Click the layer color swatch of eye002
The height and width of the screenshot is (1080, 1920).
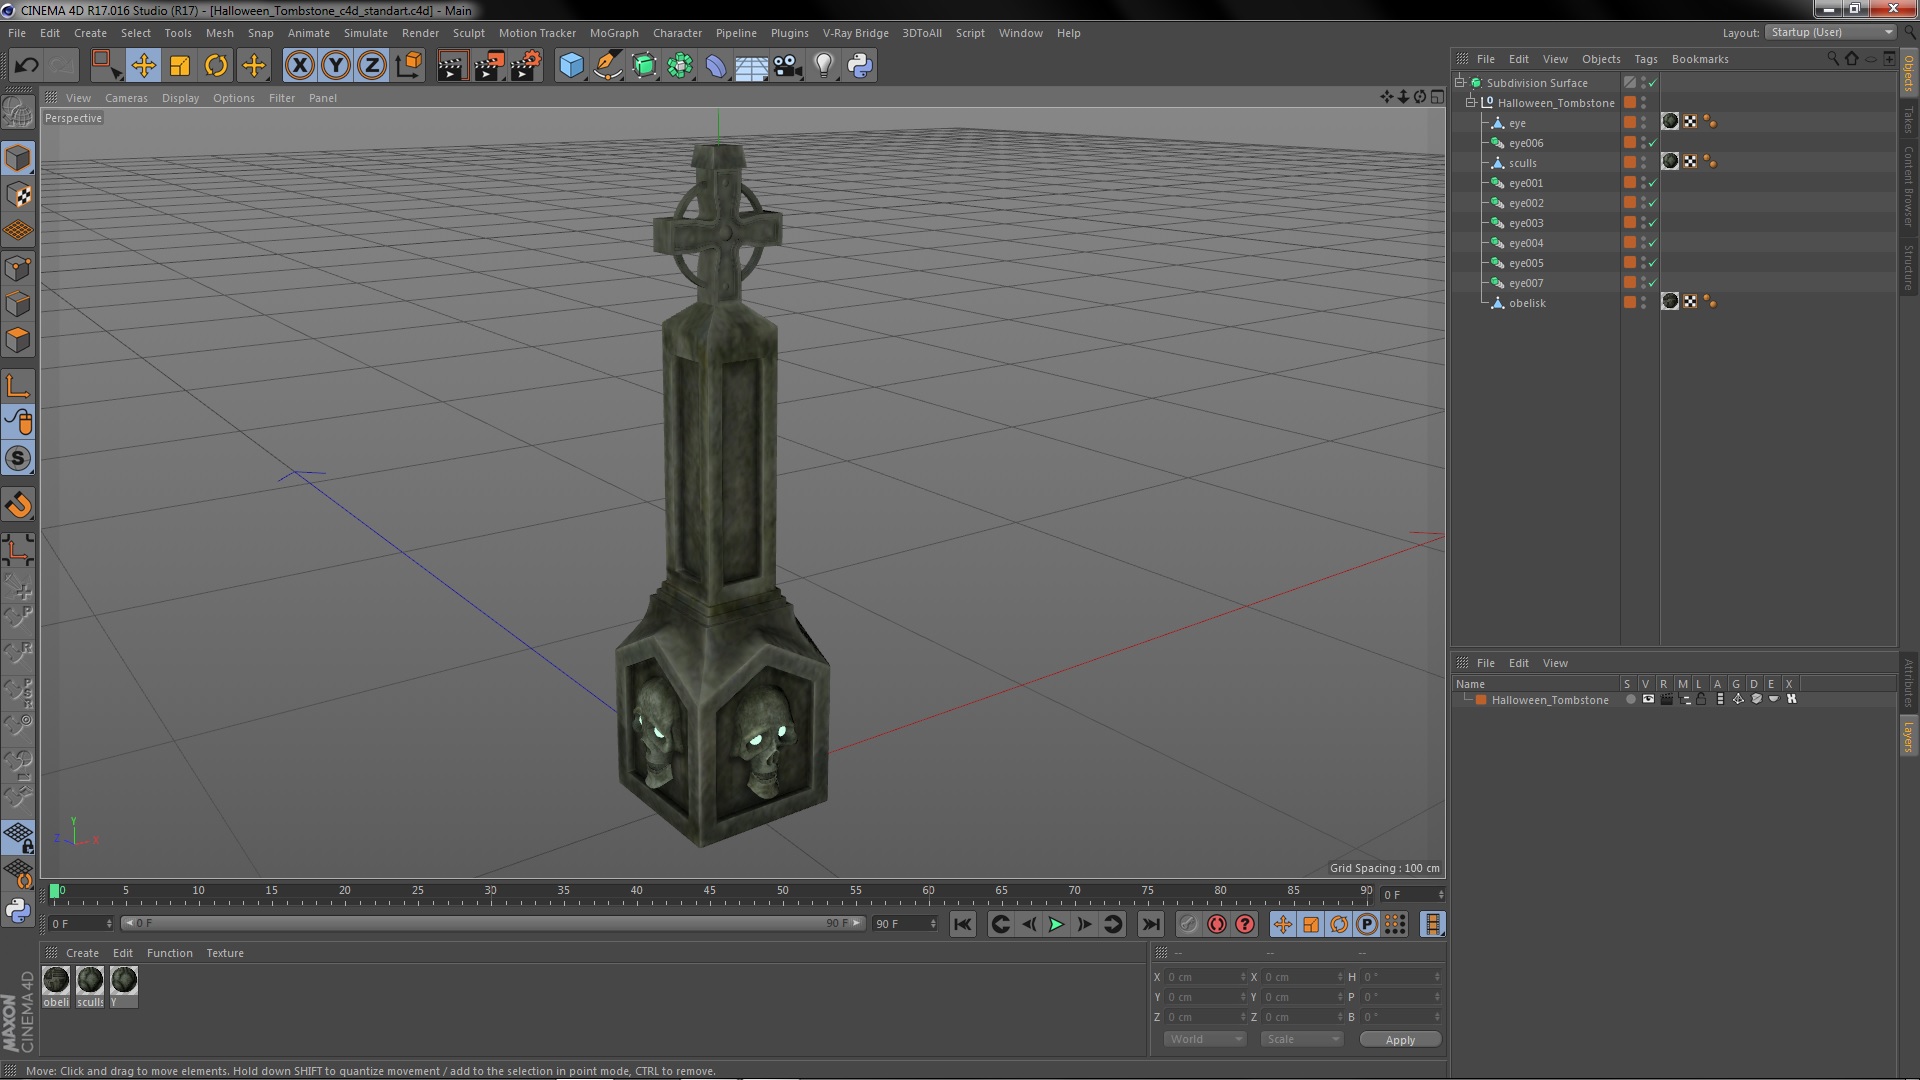coord(1630,203)
